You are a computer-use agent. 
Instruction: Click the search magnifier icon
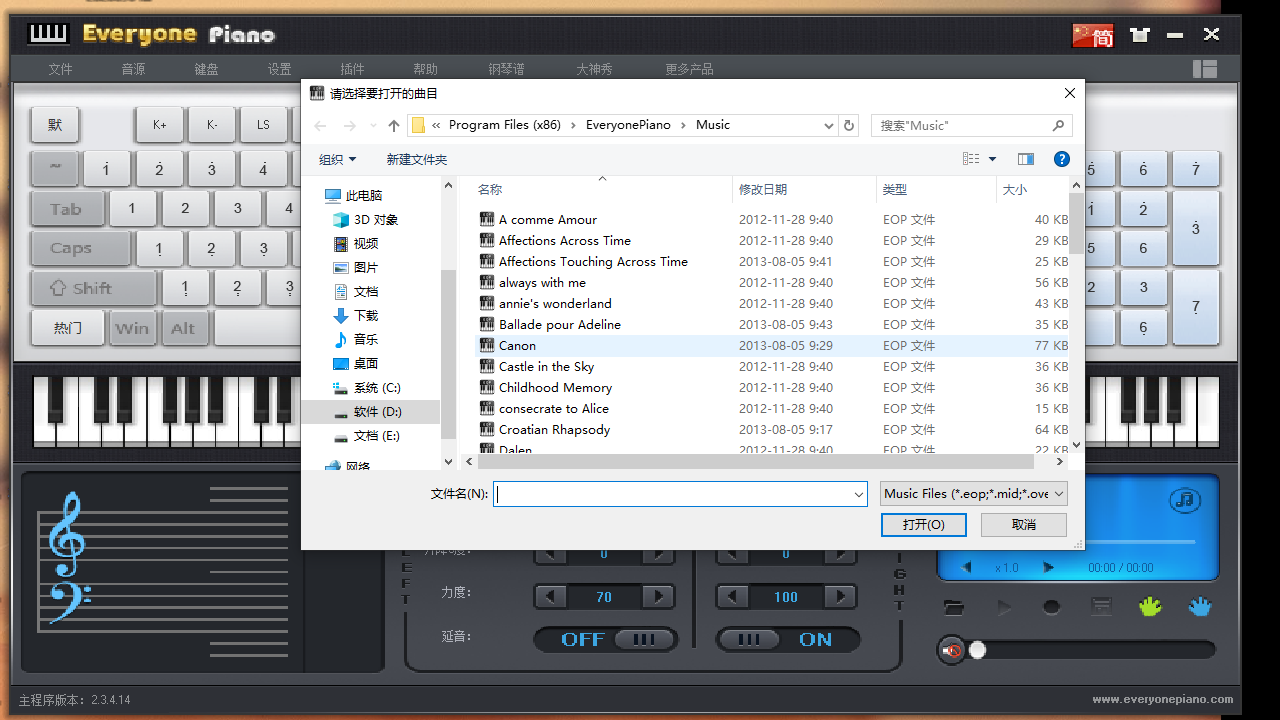coord(1059,125)
